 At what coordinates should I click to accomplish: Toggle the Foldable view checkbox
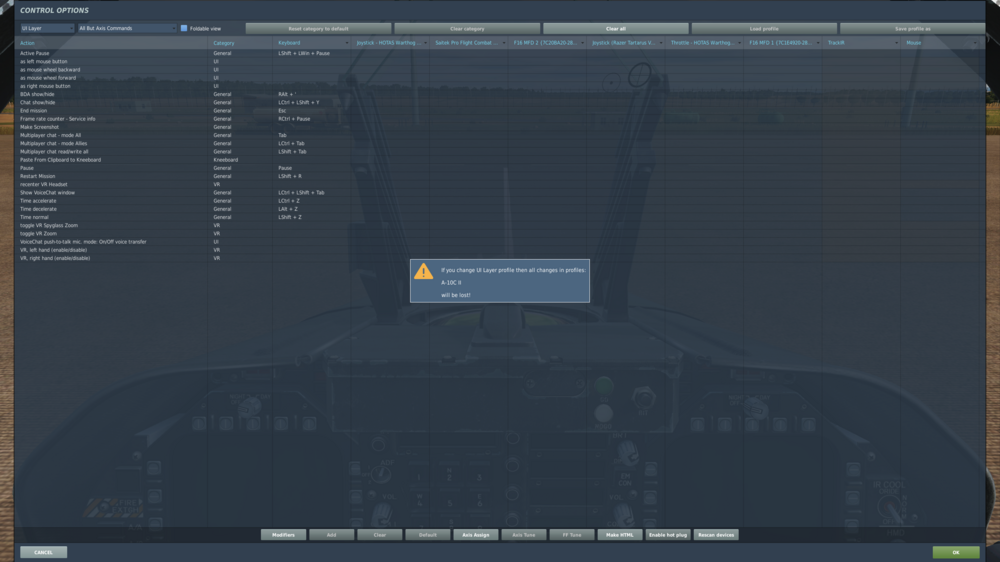pyautogui.click(x=184, y=28)
